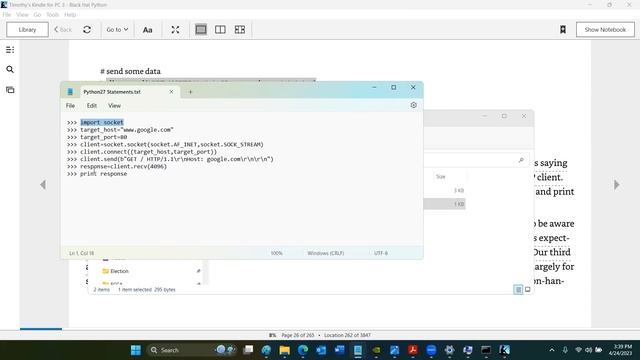Open Kindle app from the taskbar
Viewport: 640px width, 360px height.
[x=504, y=350]
